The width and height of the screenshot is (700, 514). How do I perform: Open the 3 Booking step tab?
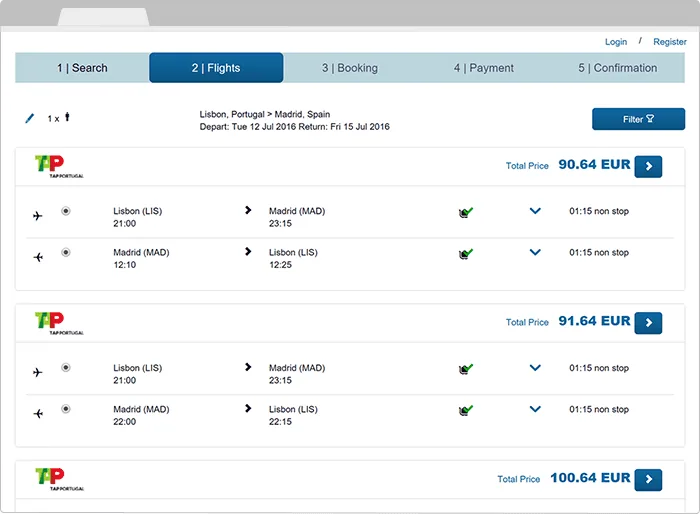pos(350,68)
